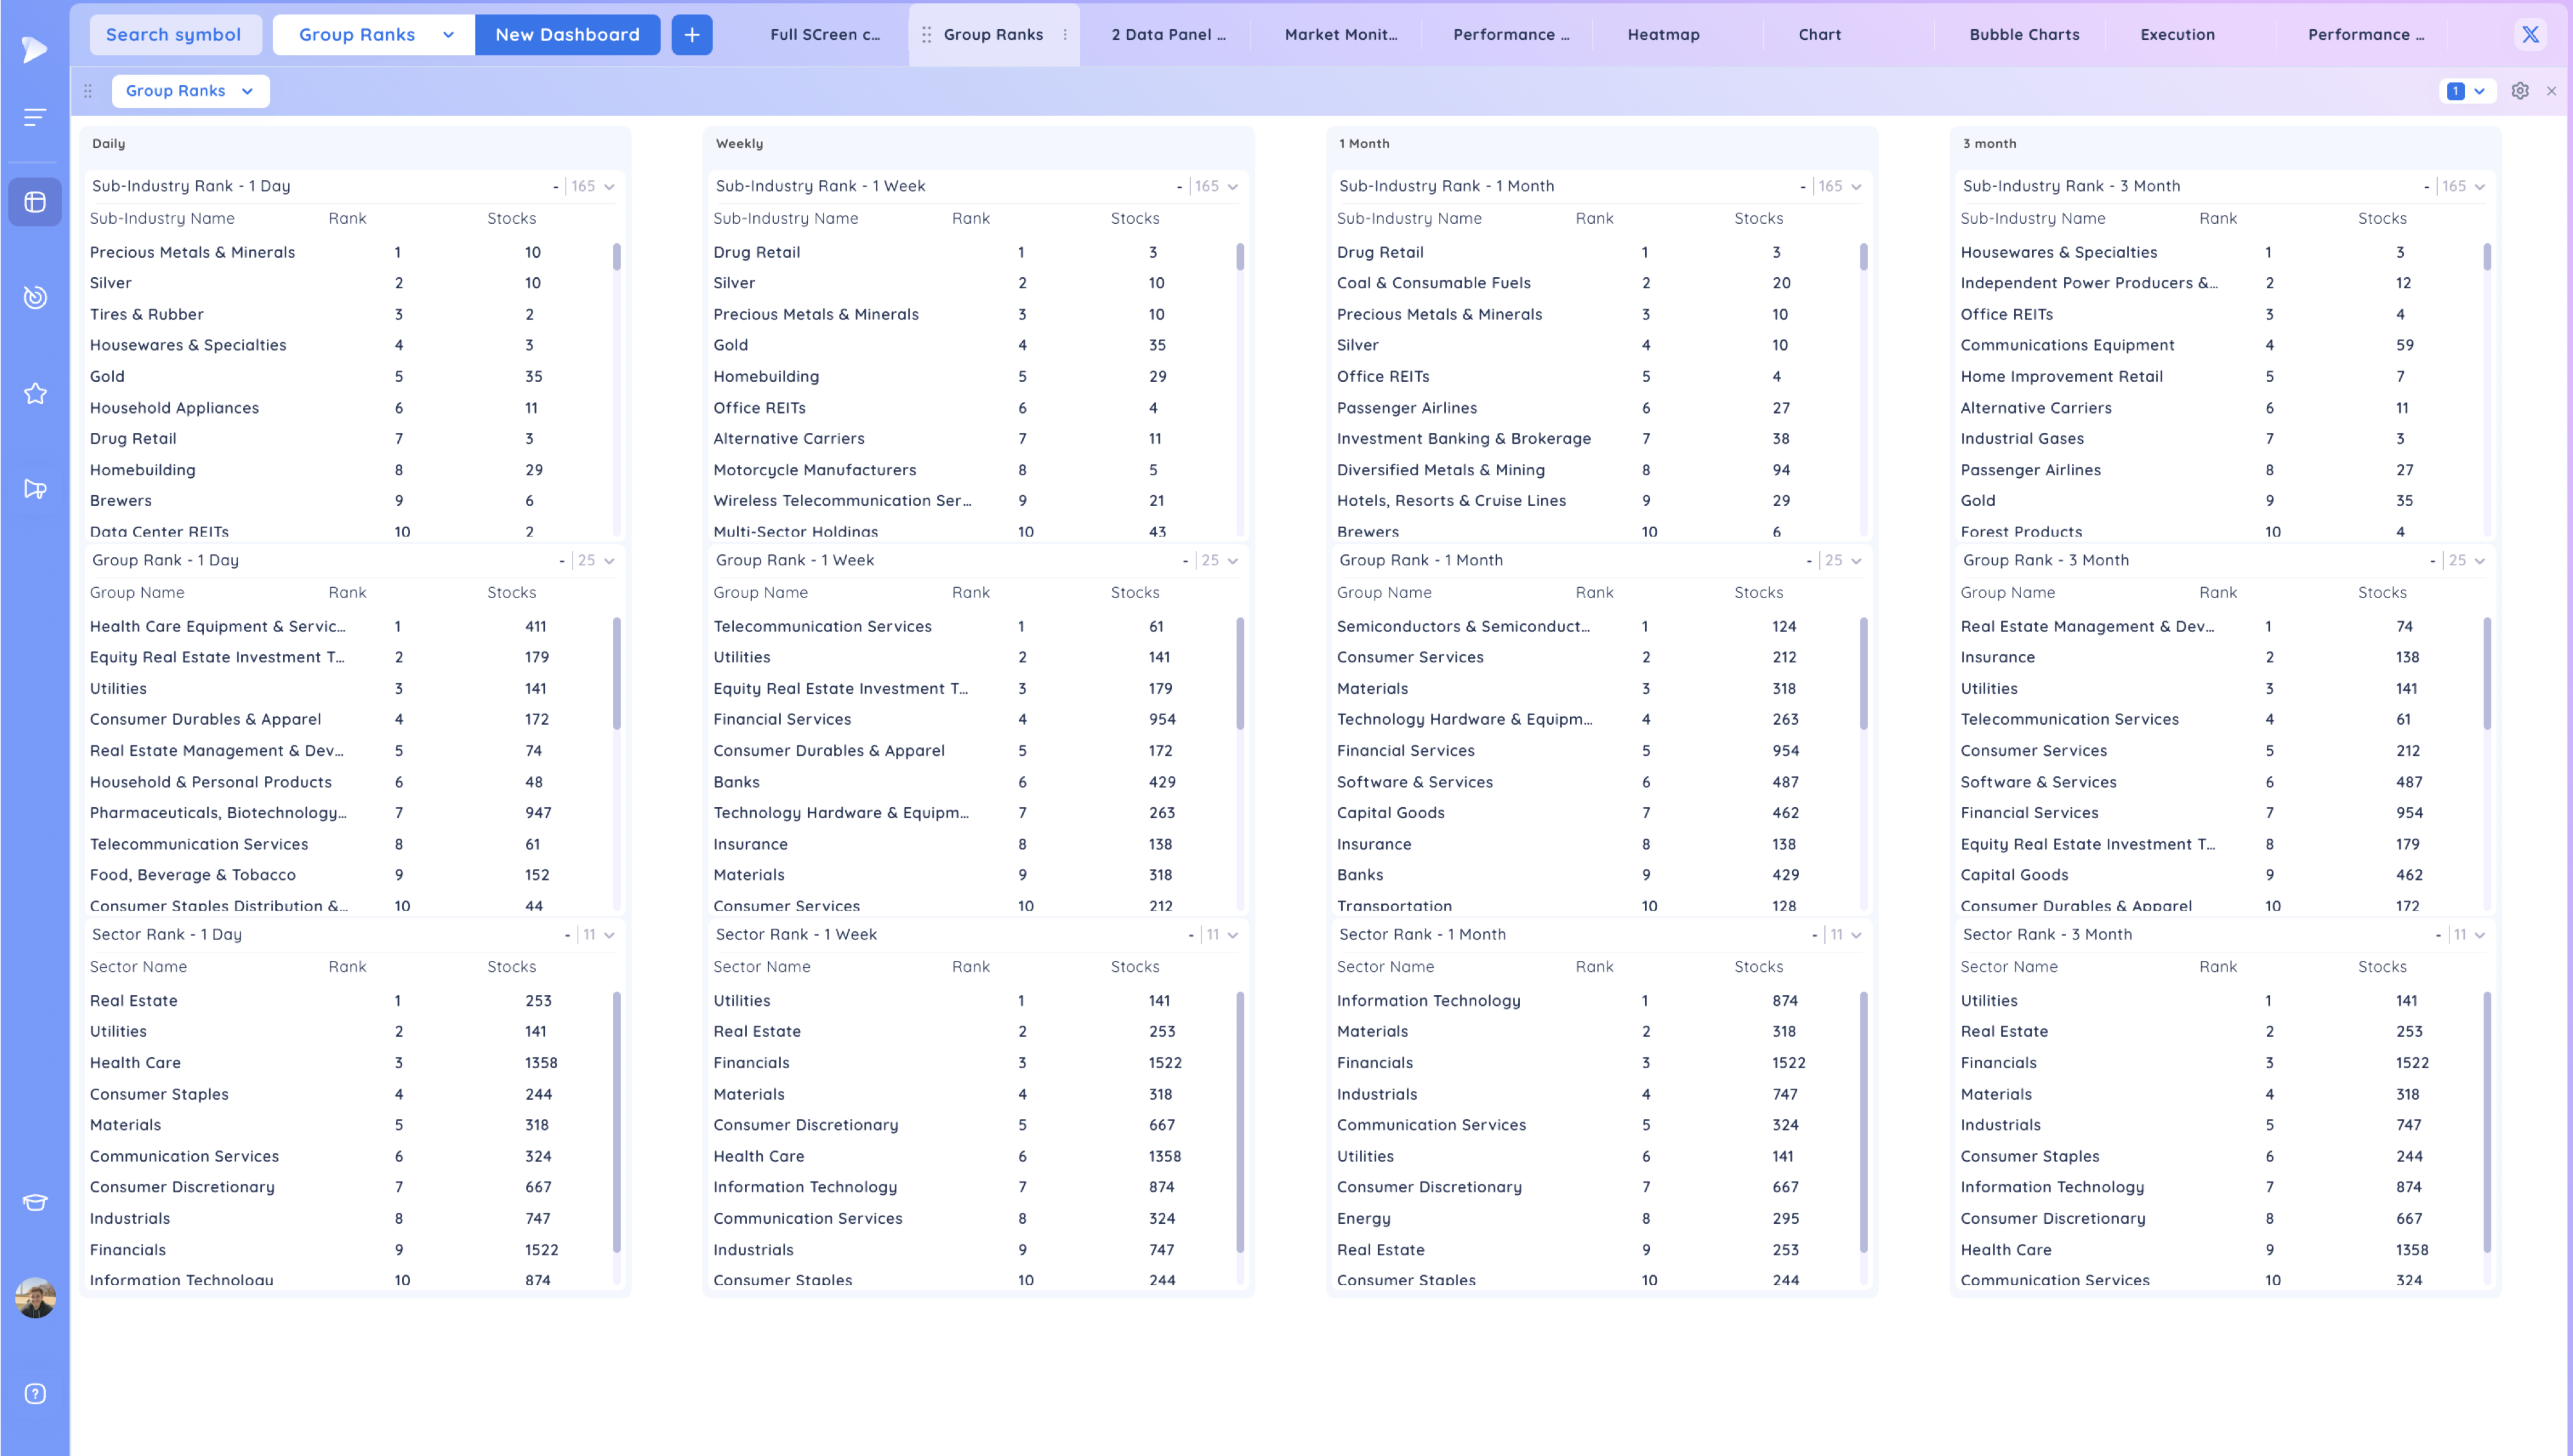
Task: Click the user profile avatar thumbnail
Action: click(x=35, y=1298)
